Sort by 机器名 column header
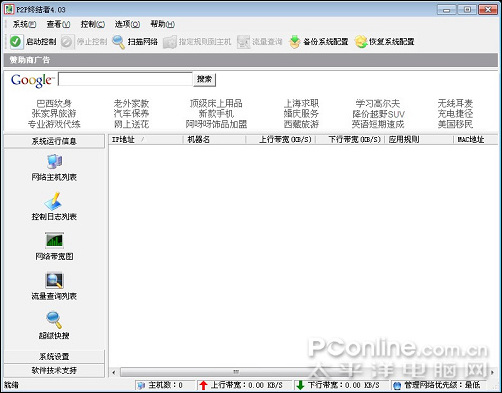Screen dimensions: 502x393 pos(214,140)
